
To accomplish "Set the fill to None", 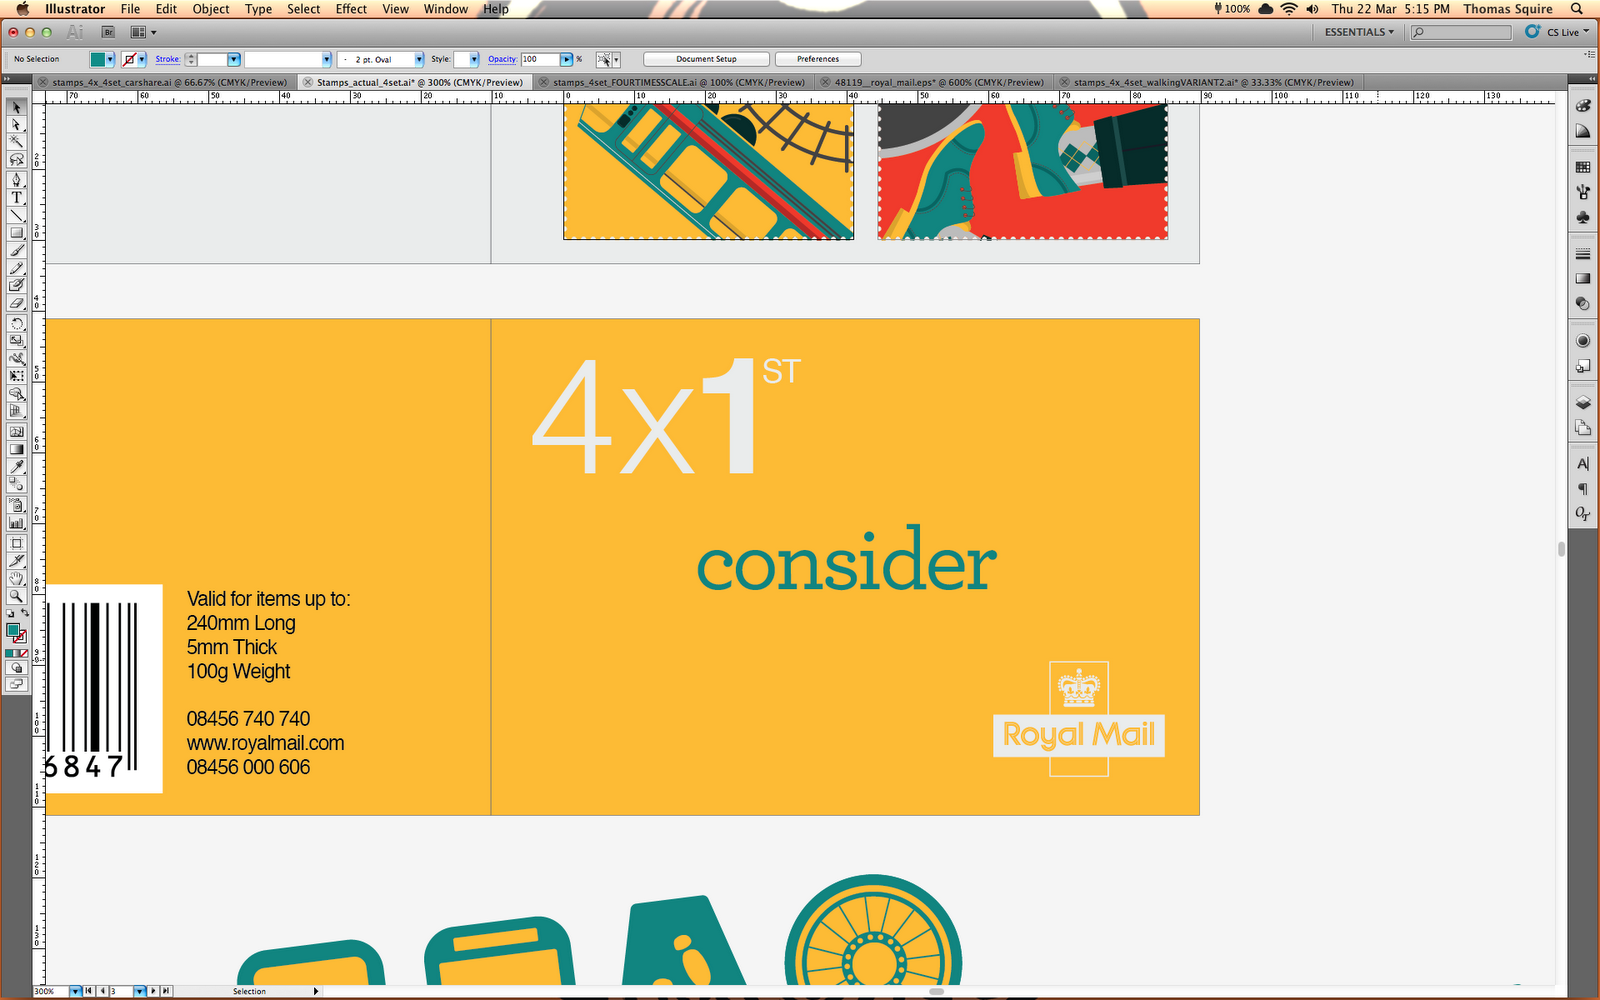I will click(x=22, y=651).
